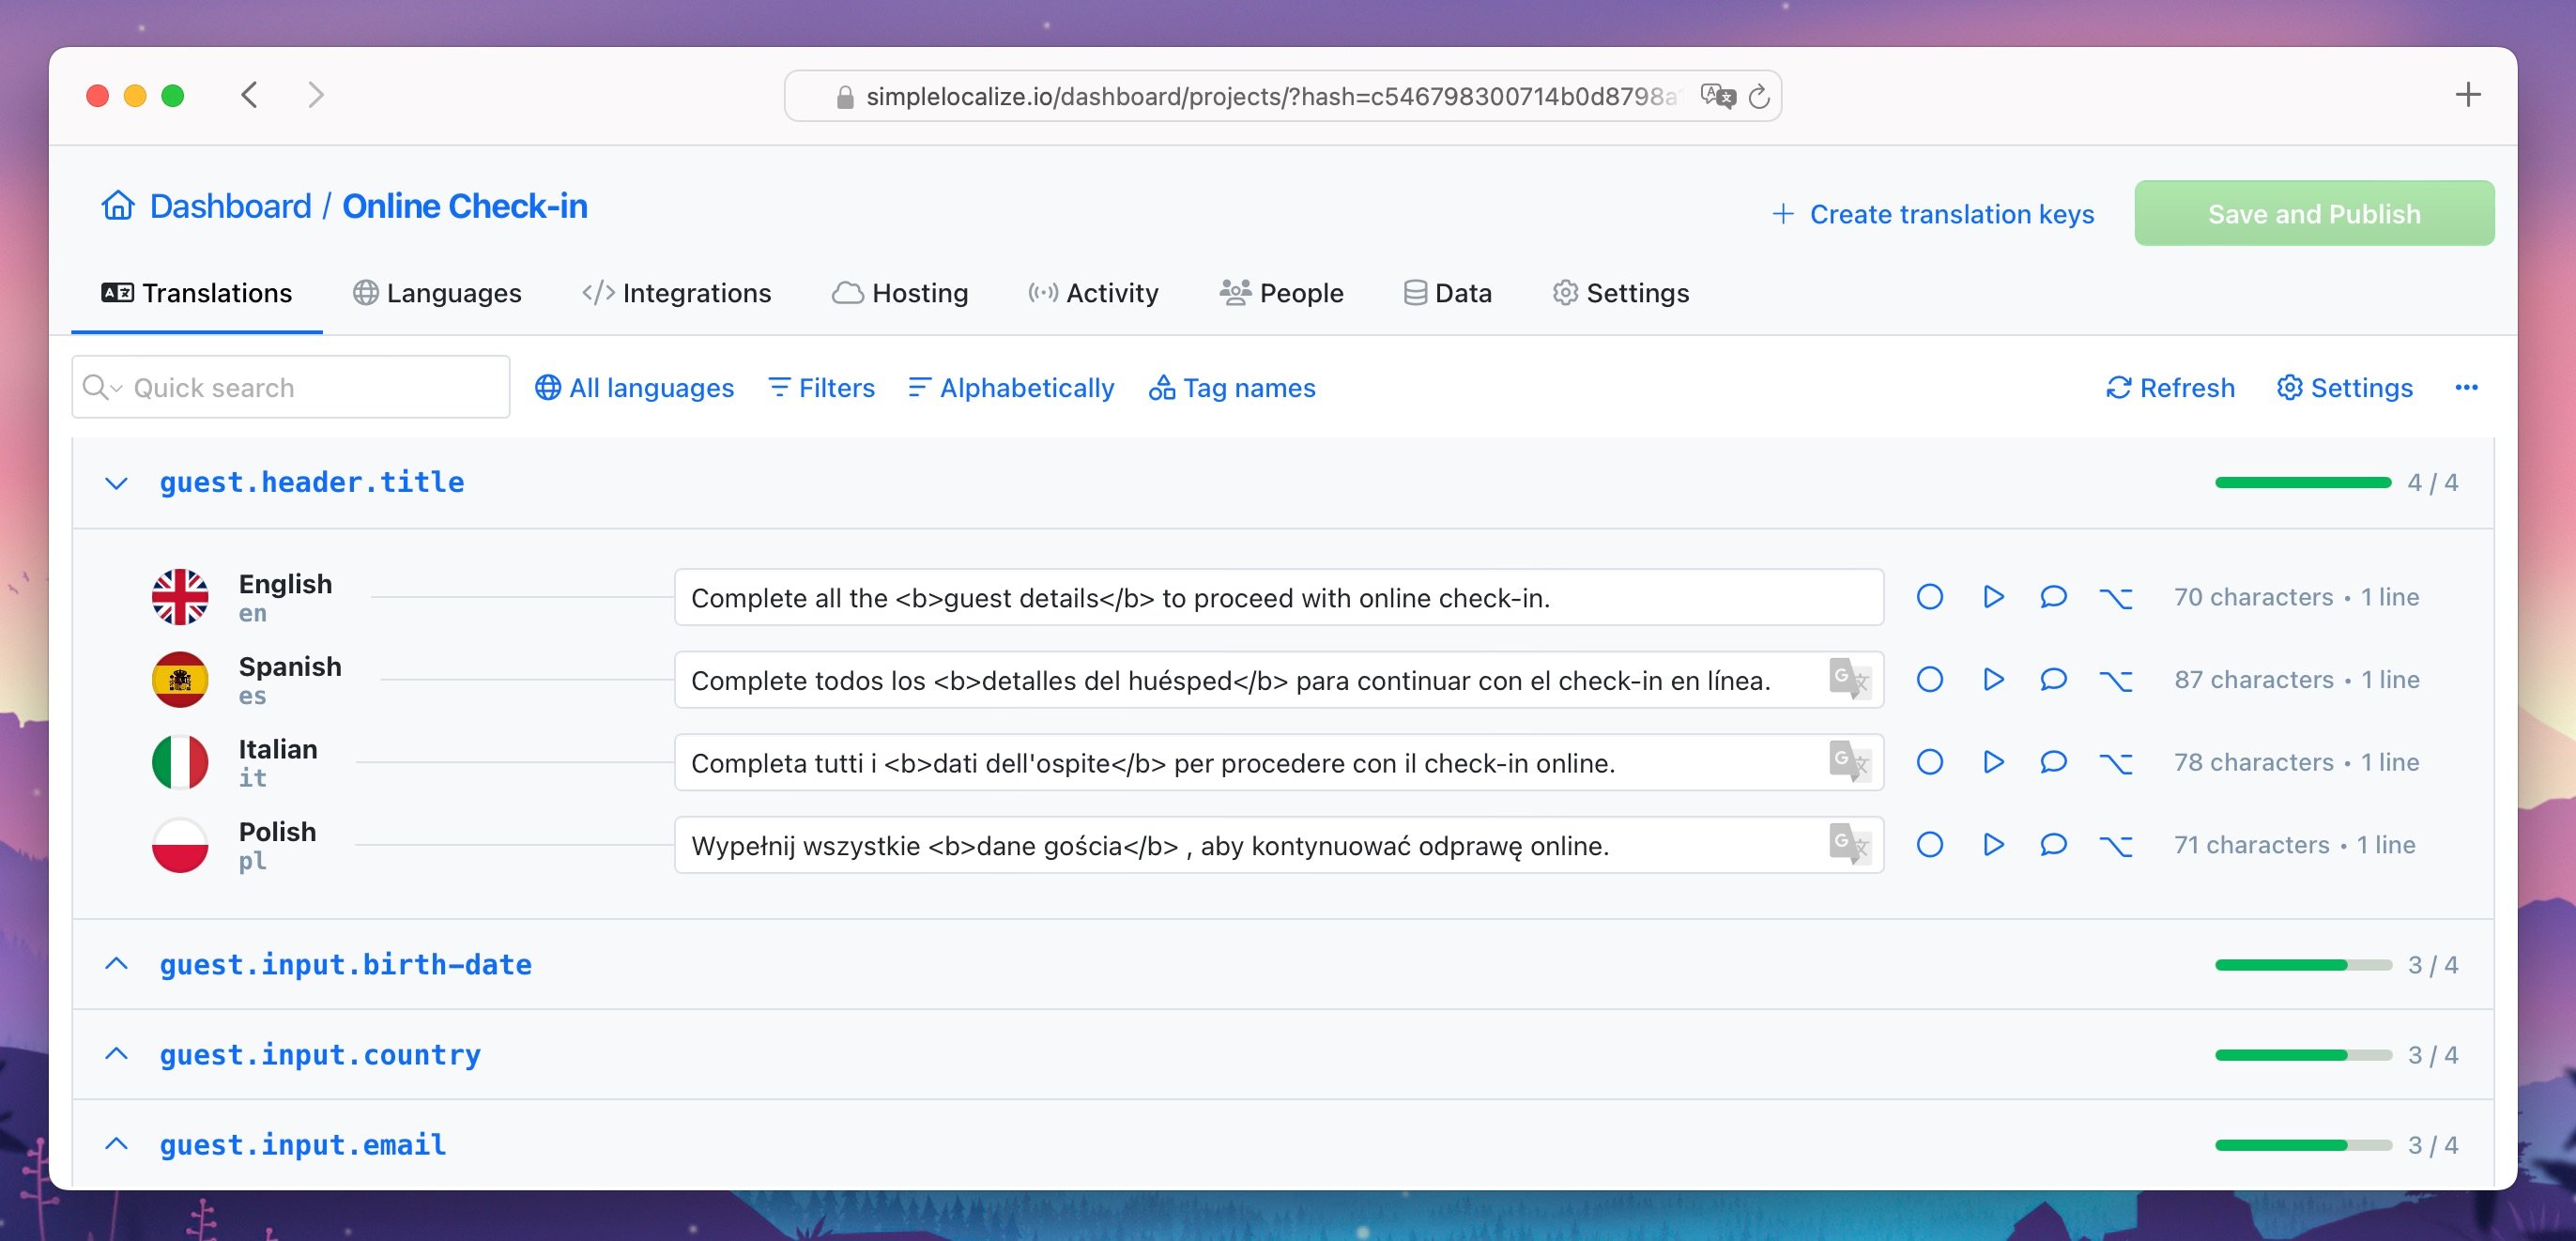Click the Dashboard breadcrumb link
The width and height of the screenshot is (2576, 1241).
(x=230, y=206)
